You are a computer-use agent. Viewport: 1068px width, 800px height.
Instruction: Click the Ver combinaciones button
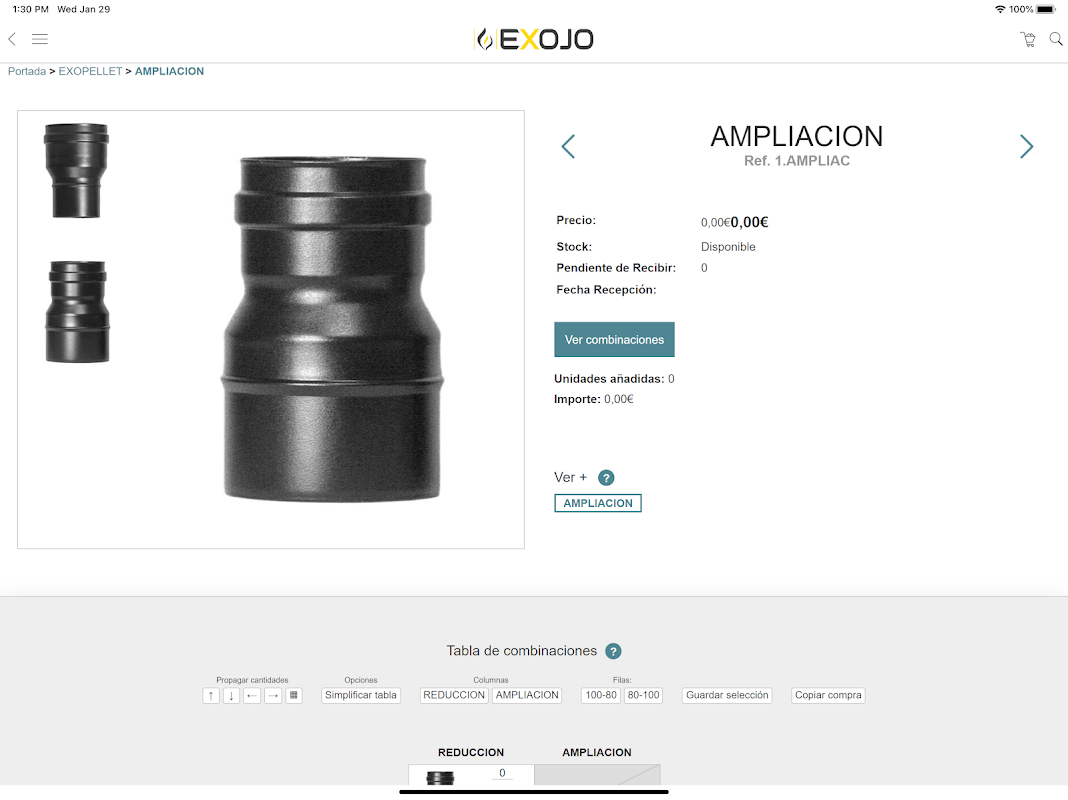coord(614,340)
